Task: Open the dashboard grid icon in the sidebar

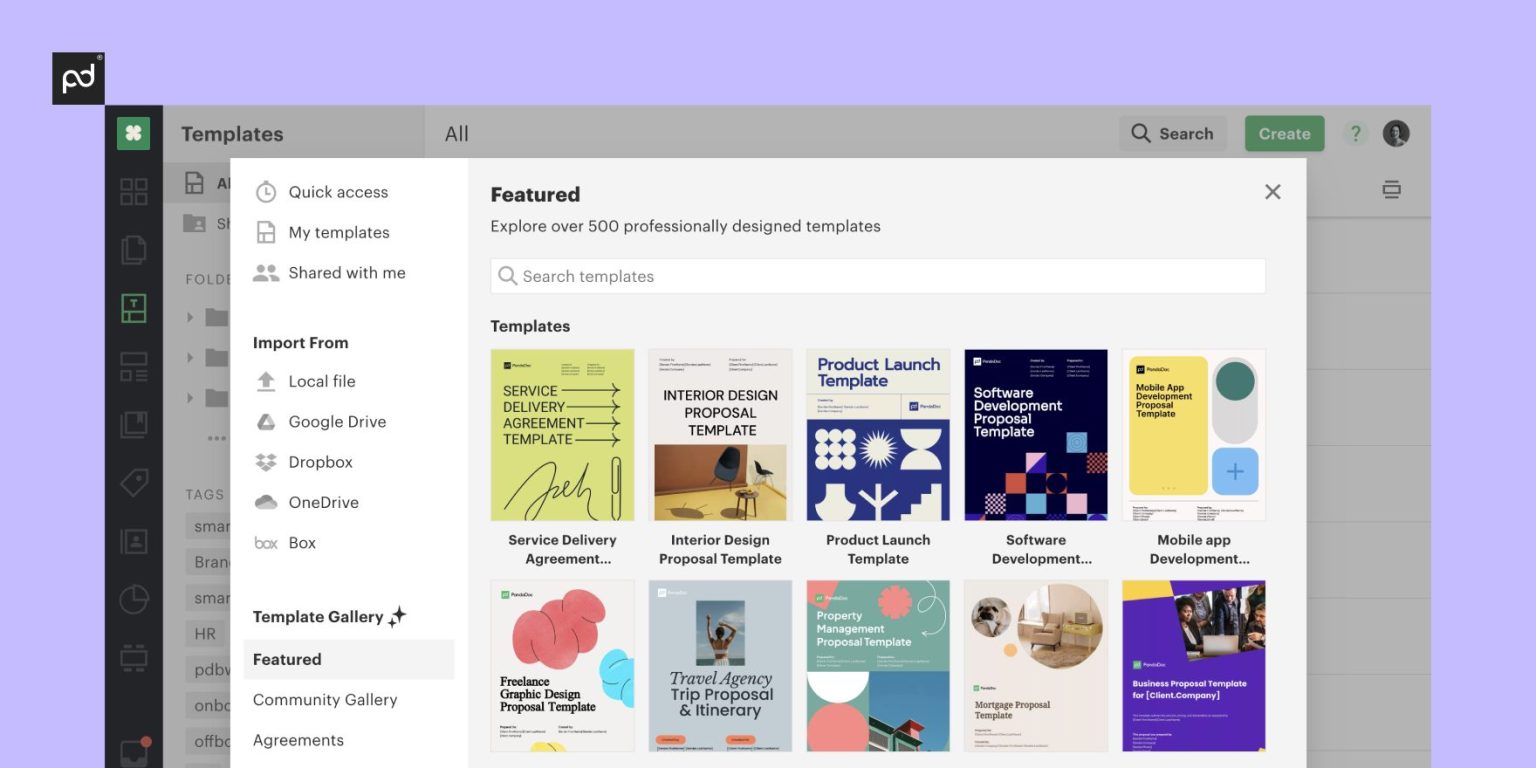Action: [134, 191]
